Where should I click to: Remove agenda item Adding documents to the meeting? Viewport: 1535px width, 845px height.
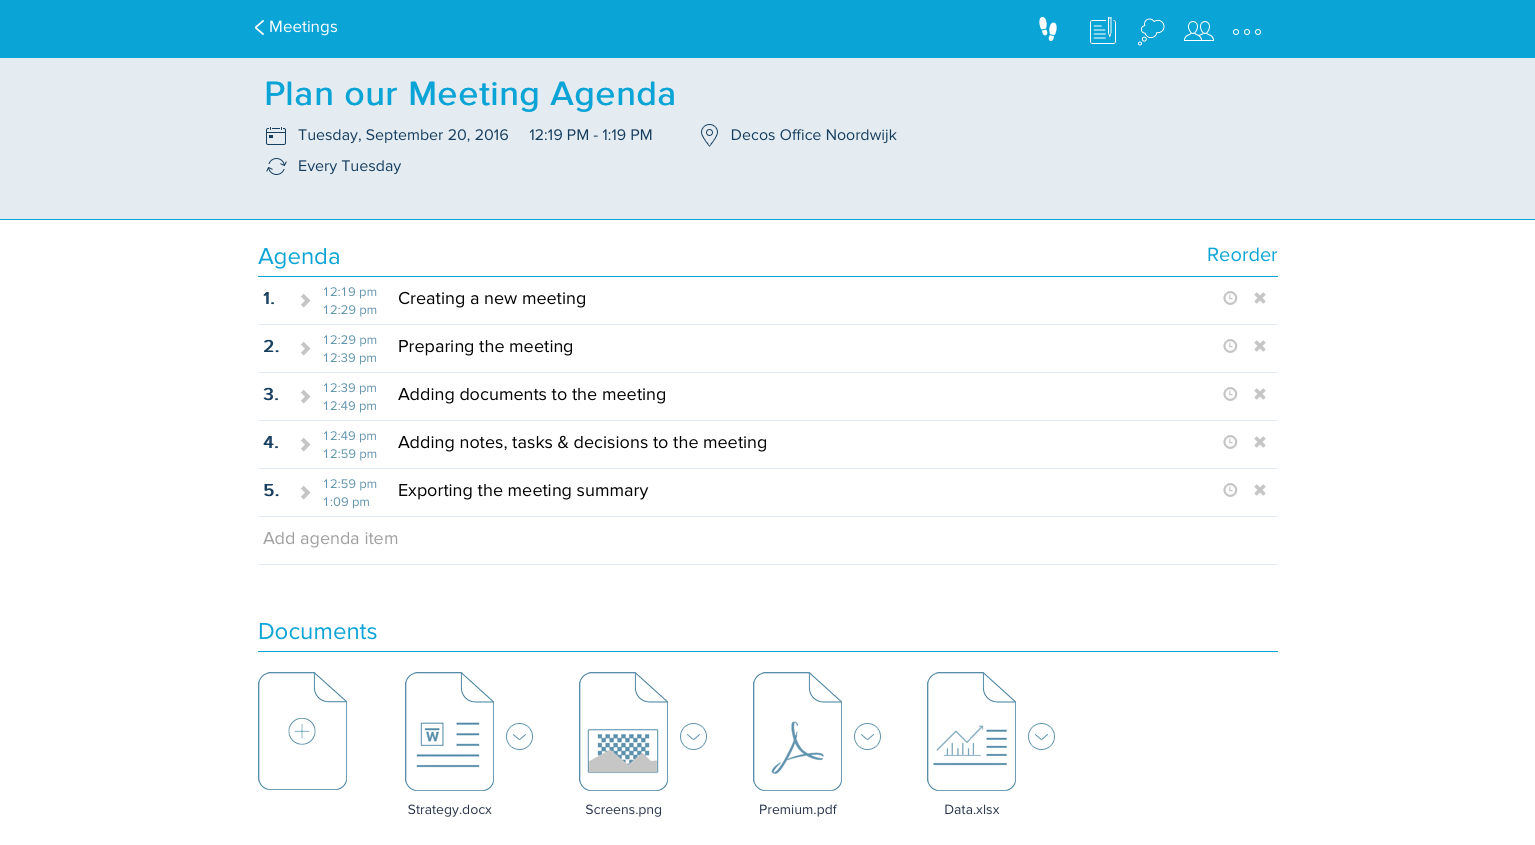[1260, 394]
